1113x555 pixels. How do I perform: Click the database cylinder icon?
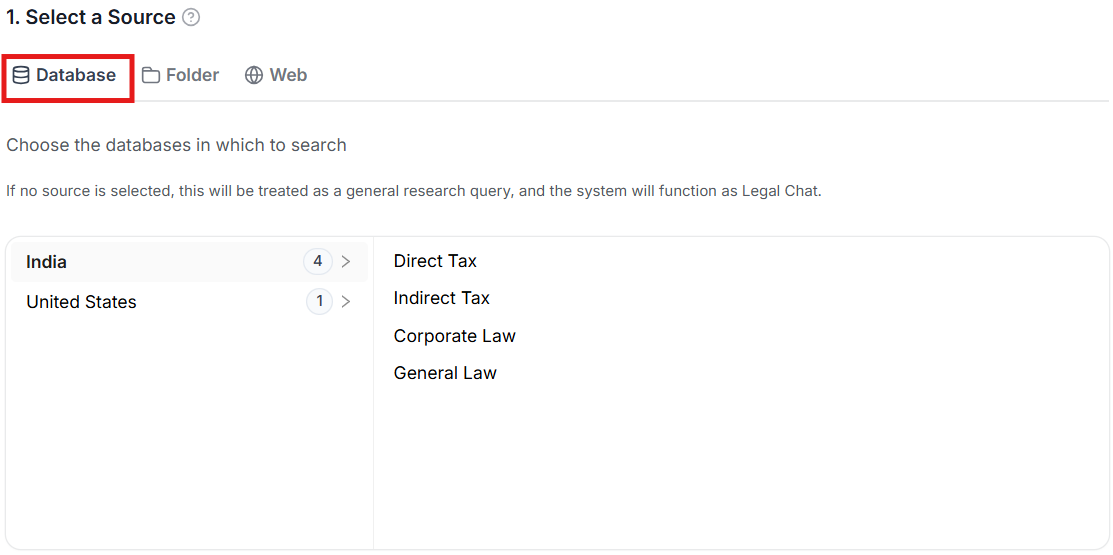tap(21, 75)
